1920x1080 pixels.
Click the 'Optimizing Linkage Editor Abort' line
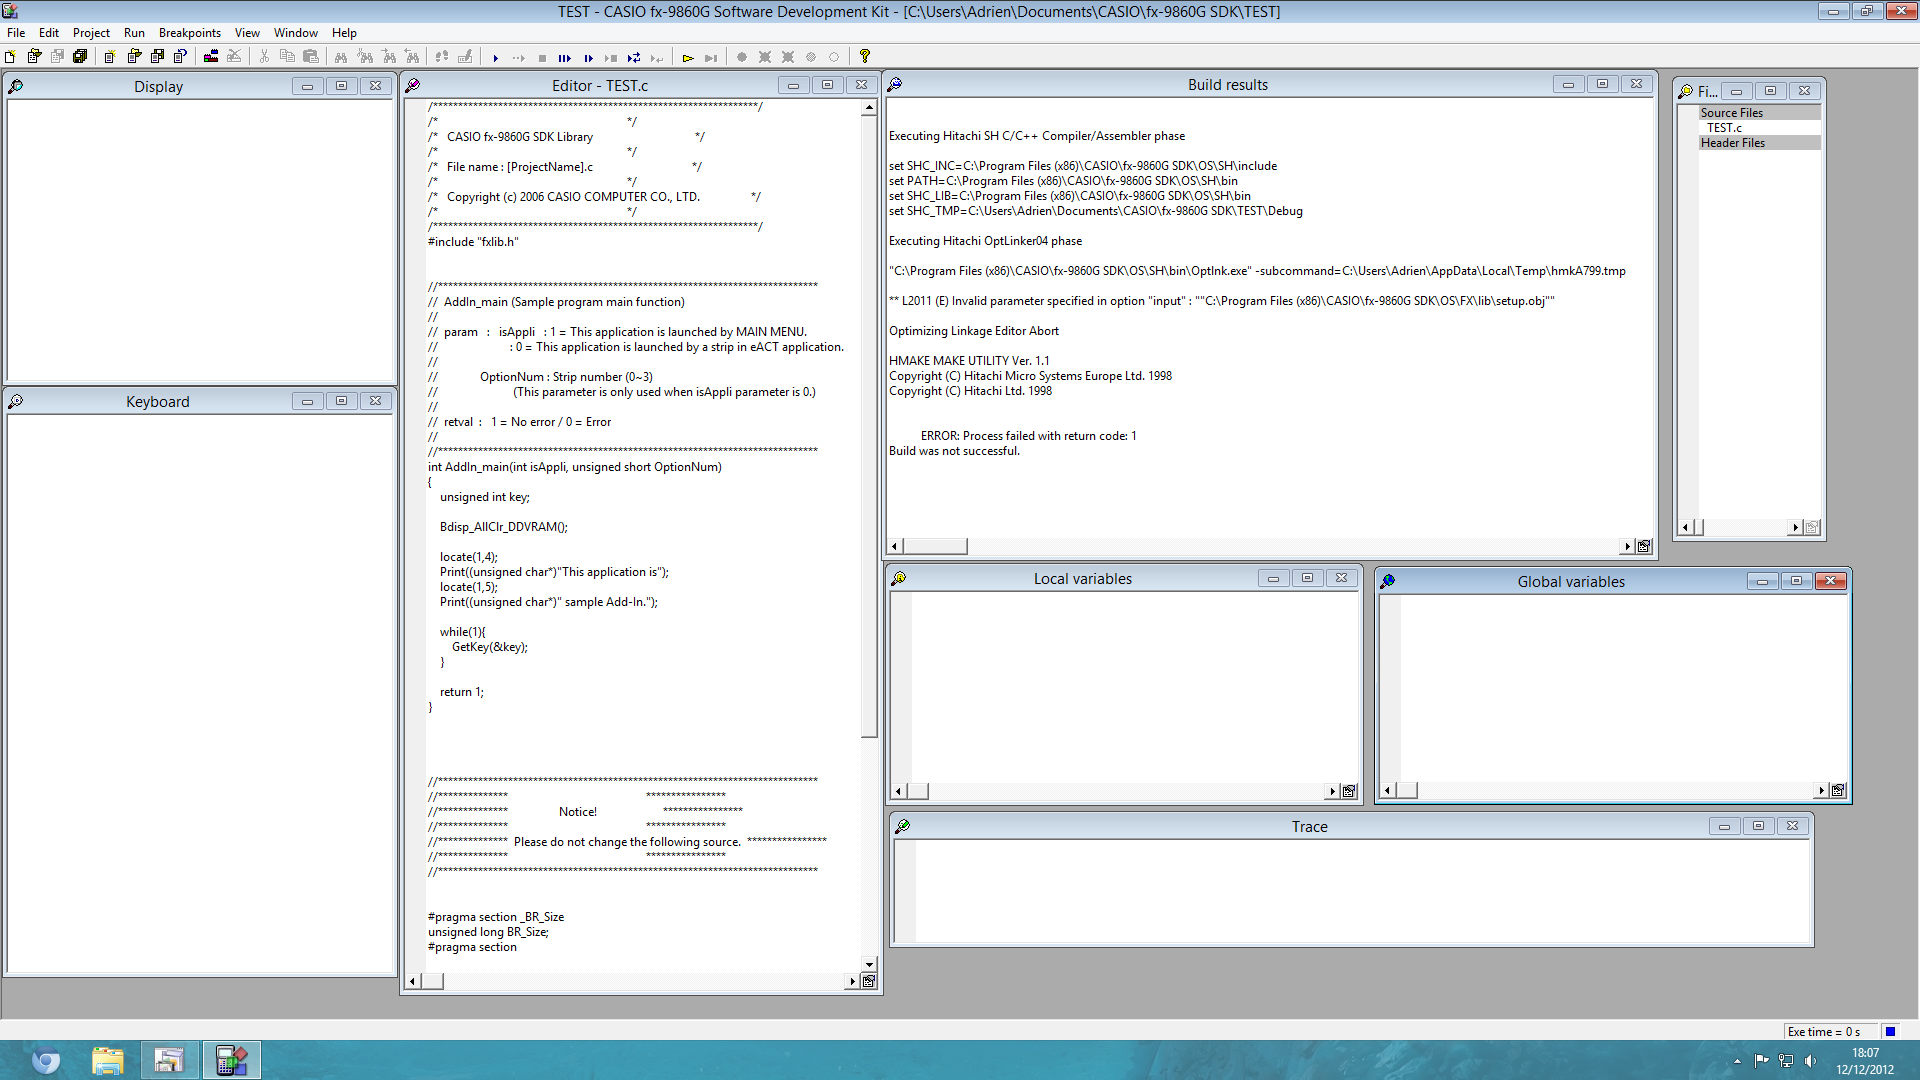click(973, 331)
